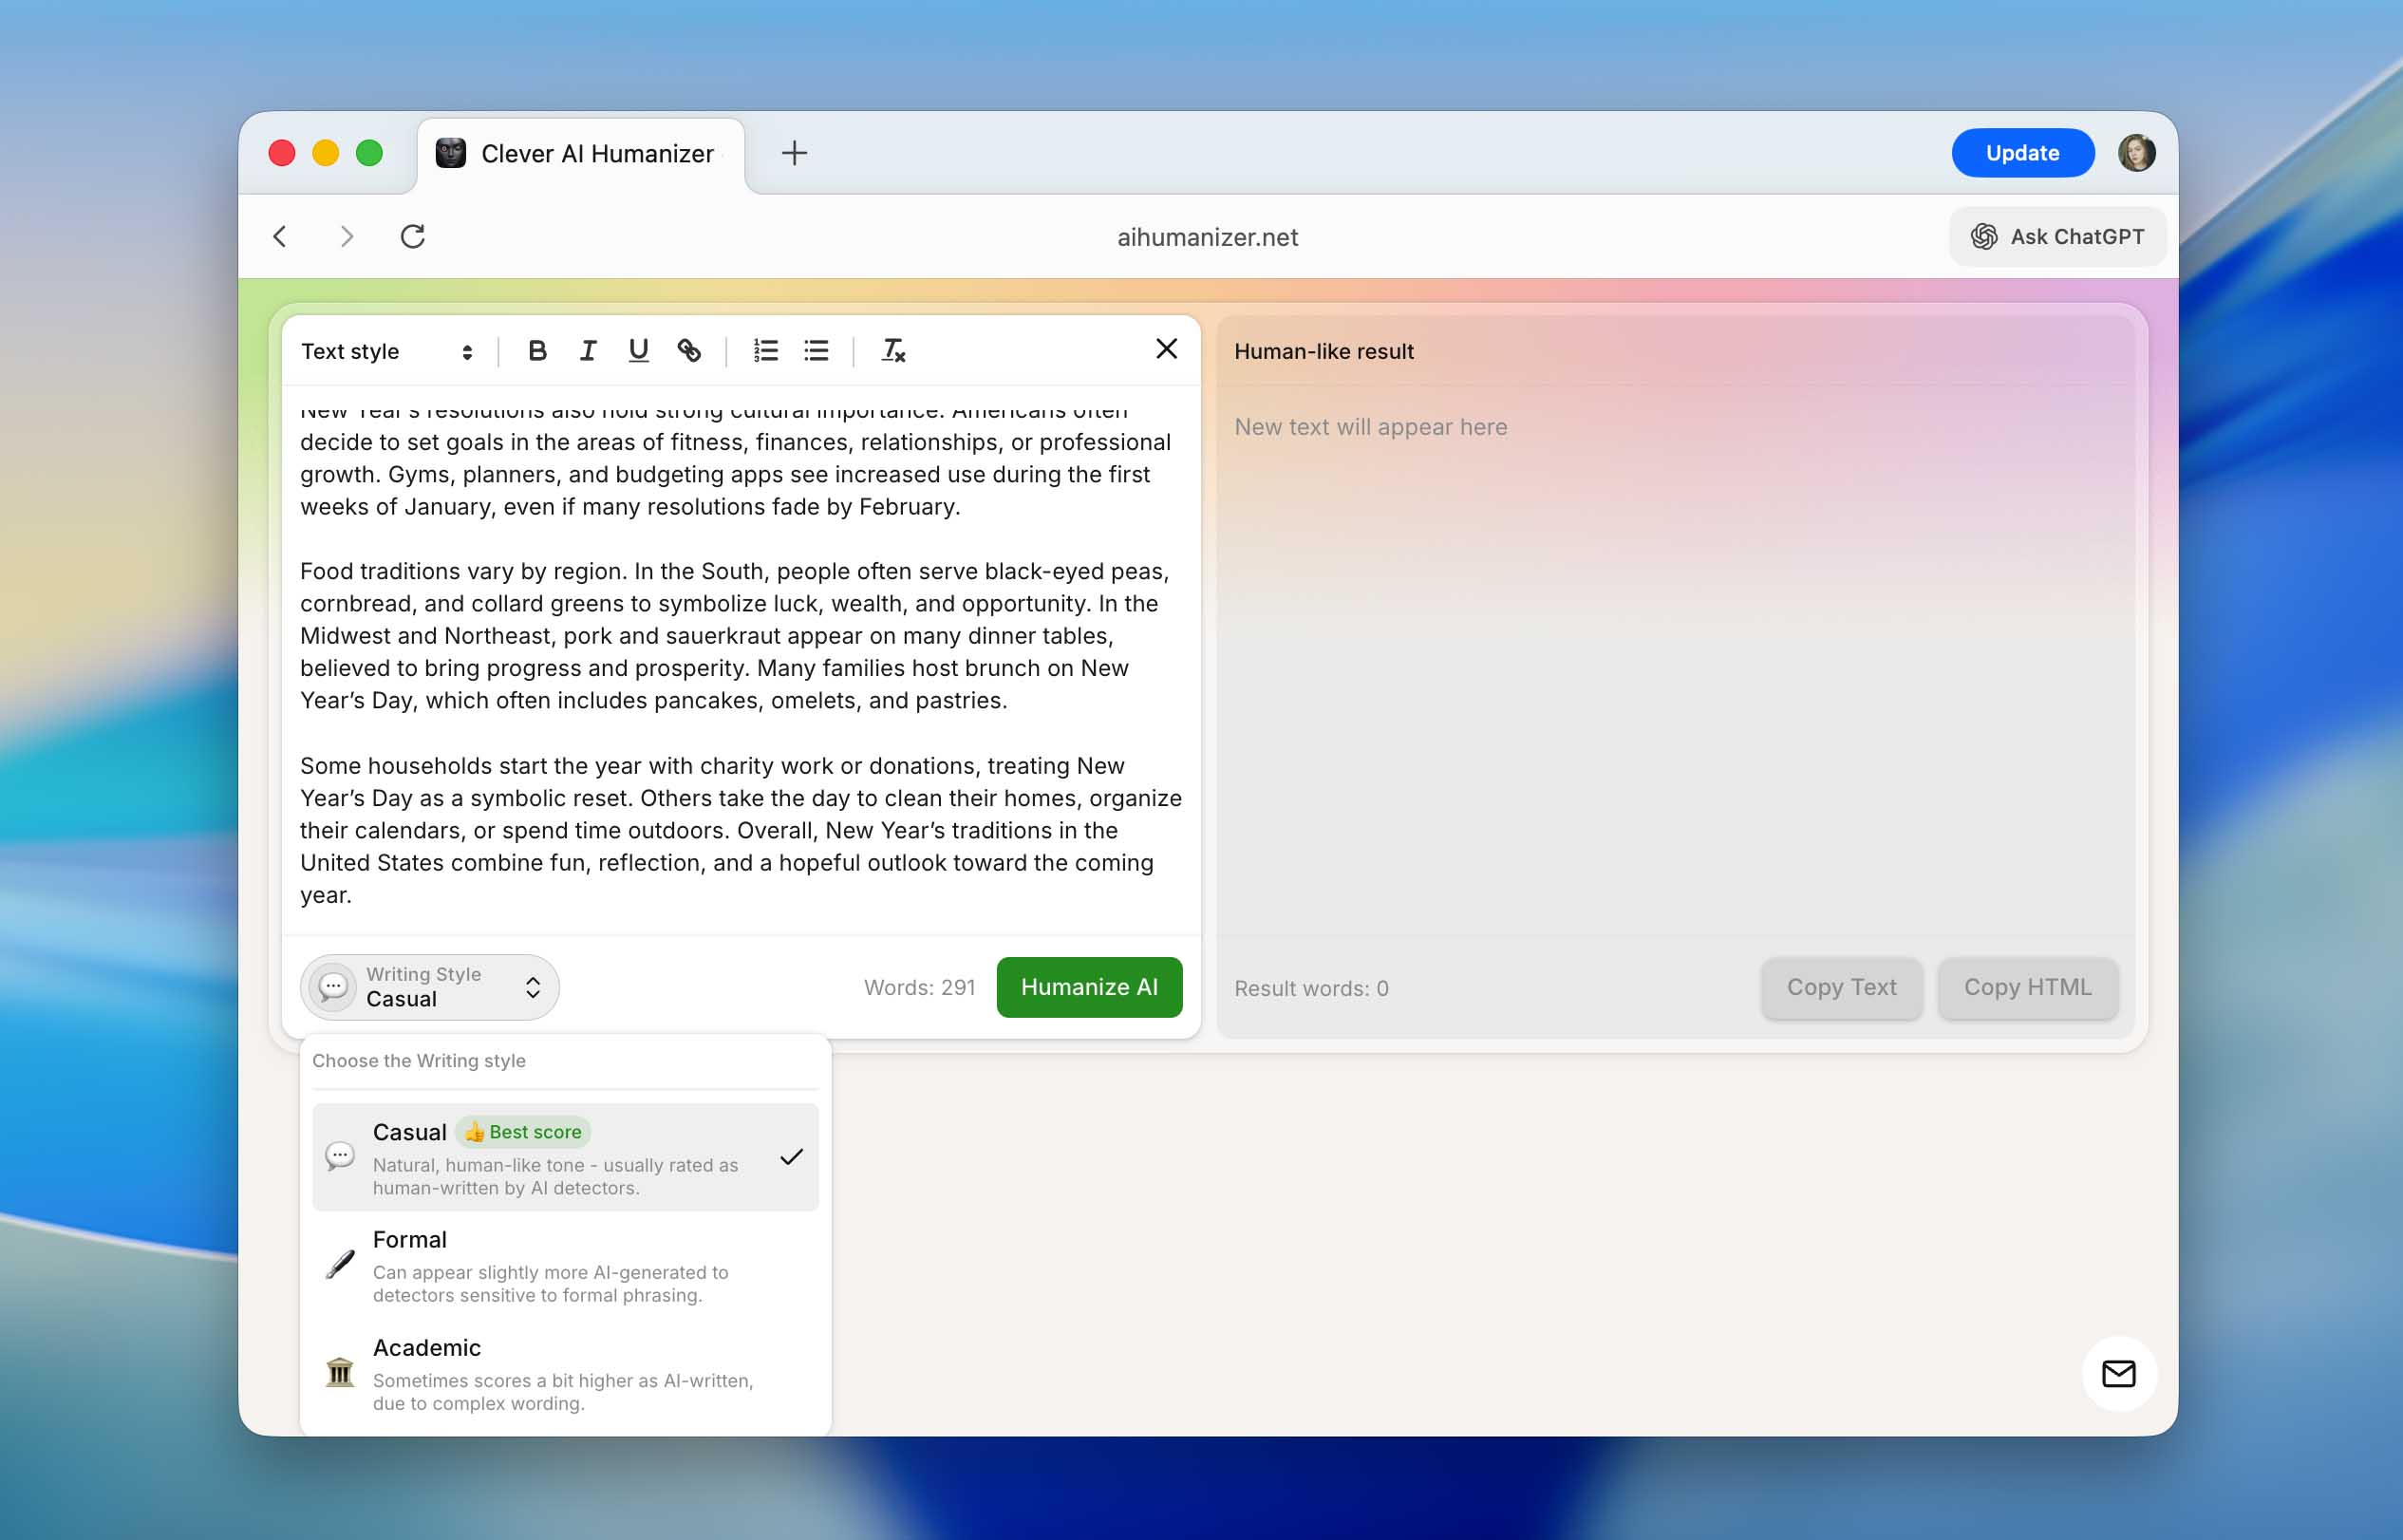Reload the page with the refresh icon
2403x1540 pixels.
(x=412, y=236)
